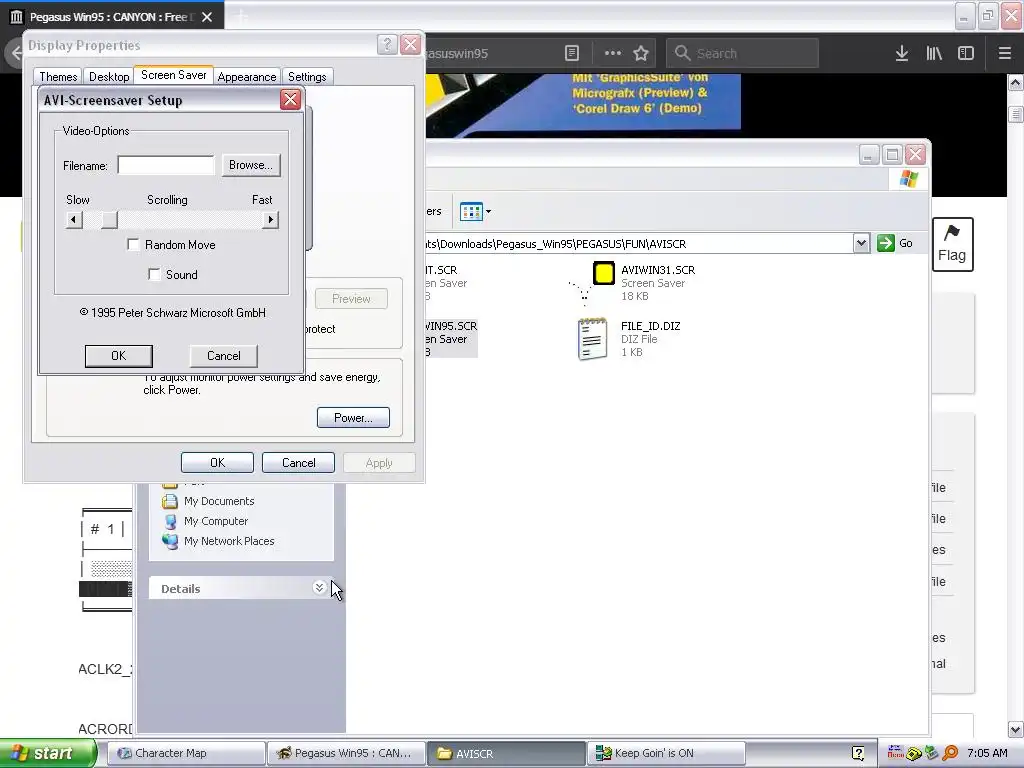
Task: Click inside the Filename input field
Action: point(166,165)
